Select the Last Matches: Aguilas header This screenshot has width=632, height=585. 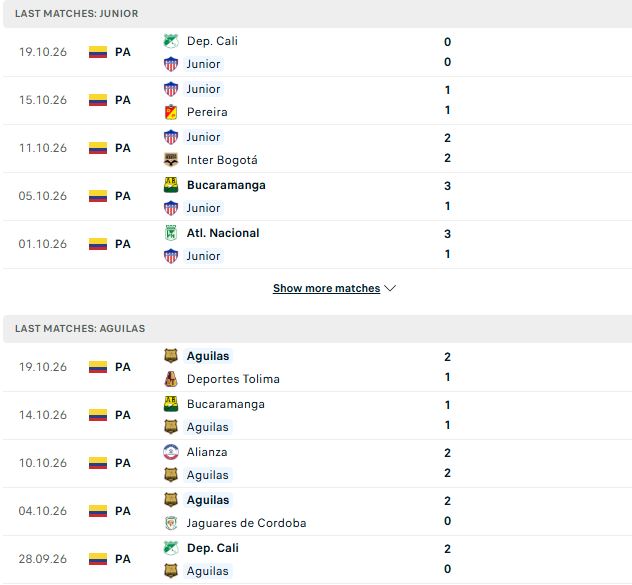tap(80, 329)
